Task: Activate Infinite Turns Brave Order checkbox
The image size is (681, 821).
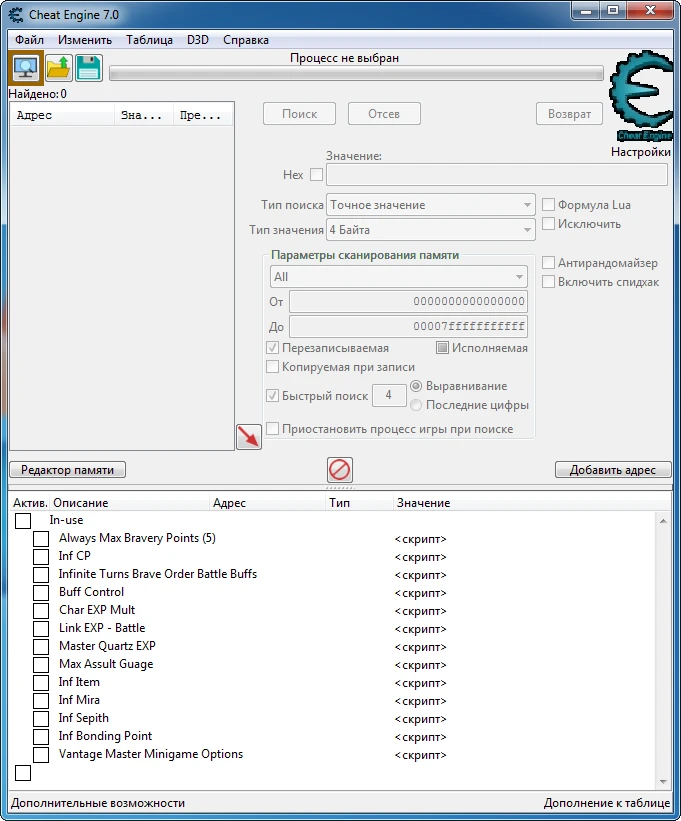Action: 41,574
